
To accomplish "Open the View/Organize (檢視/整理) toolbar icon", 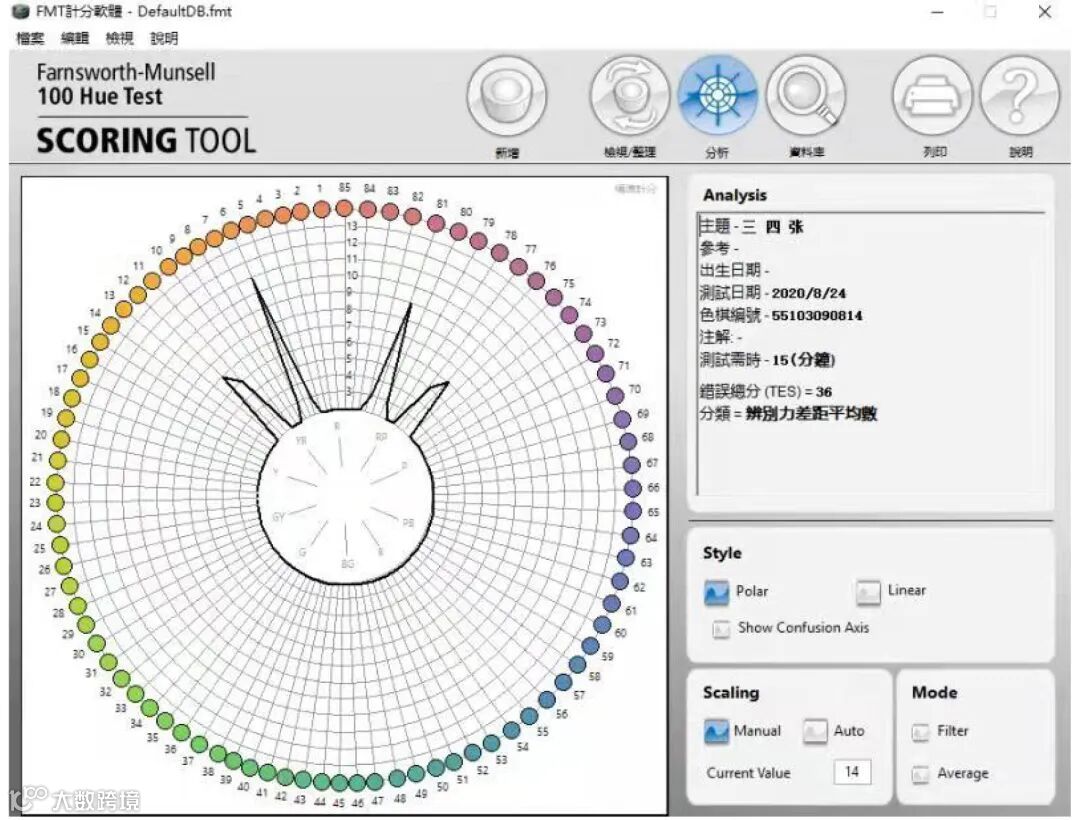I will point(629,96).
